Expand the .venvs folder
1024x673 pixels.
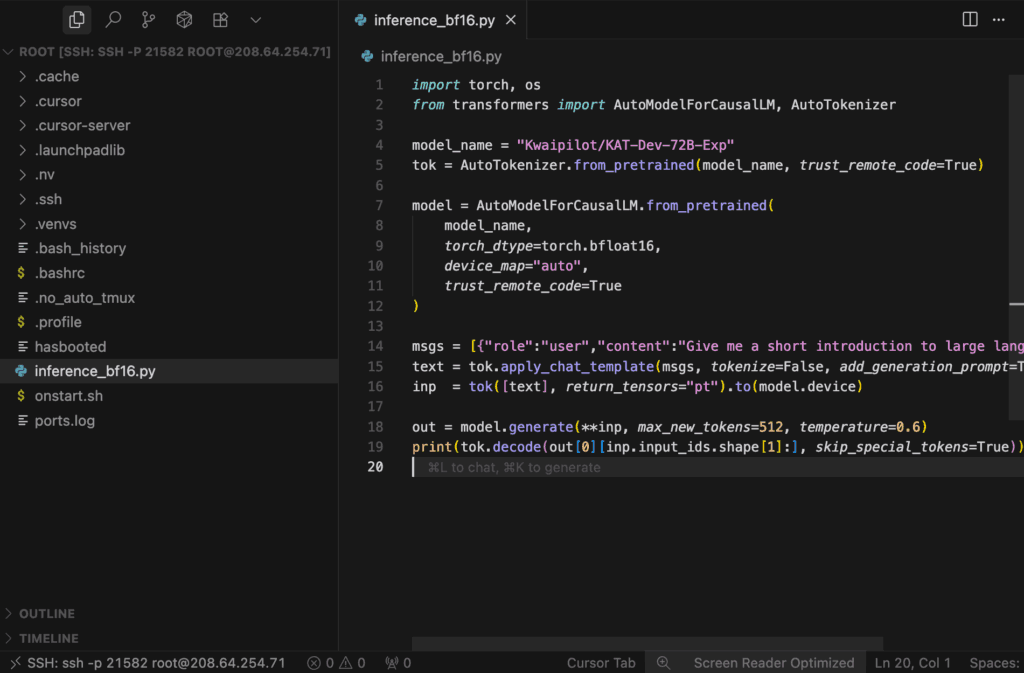click(x=55, y=223)
